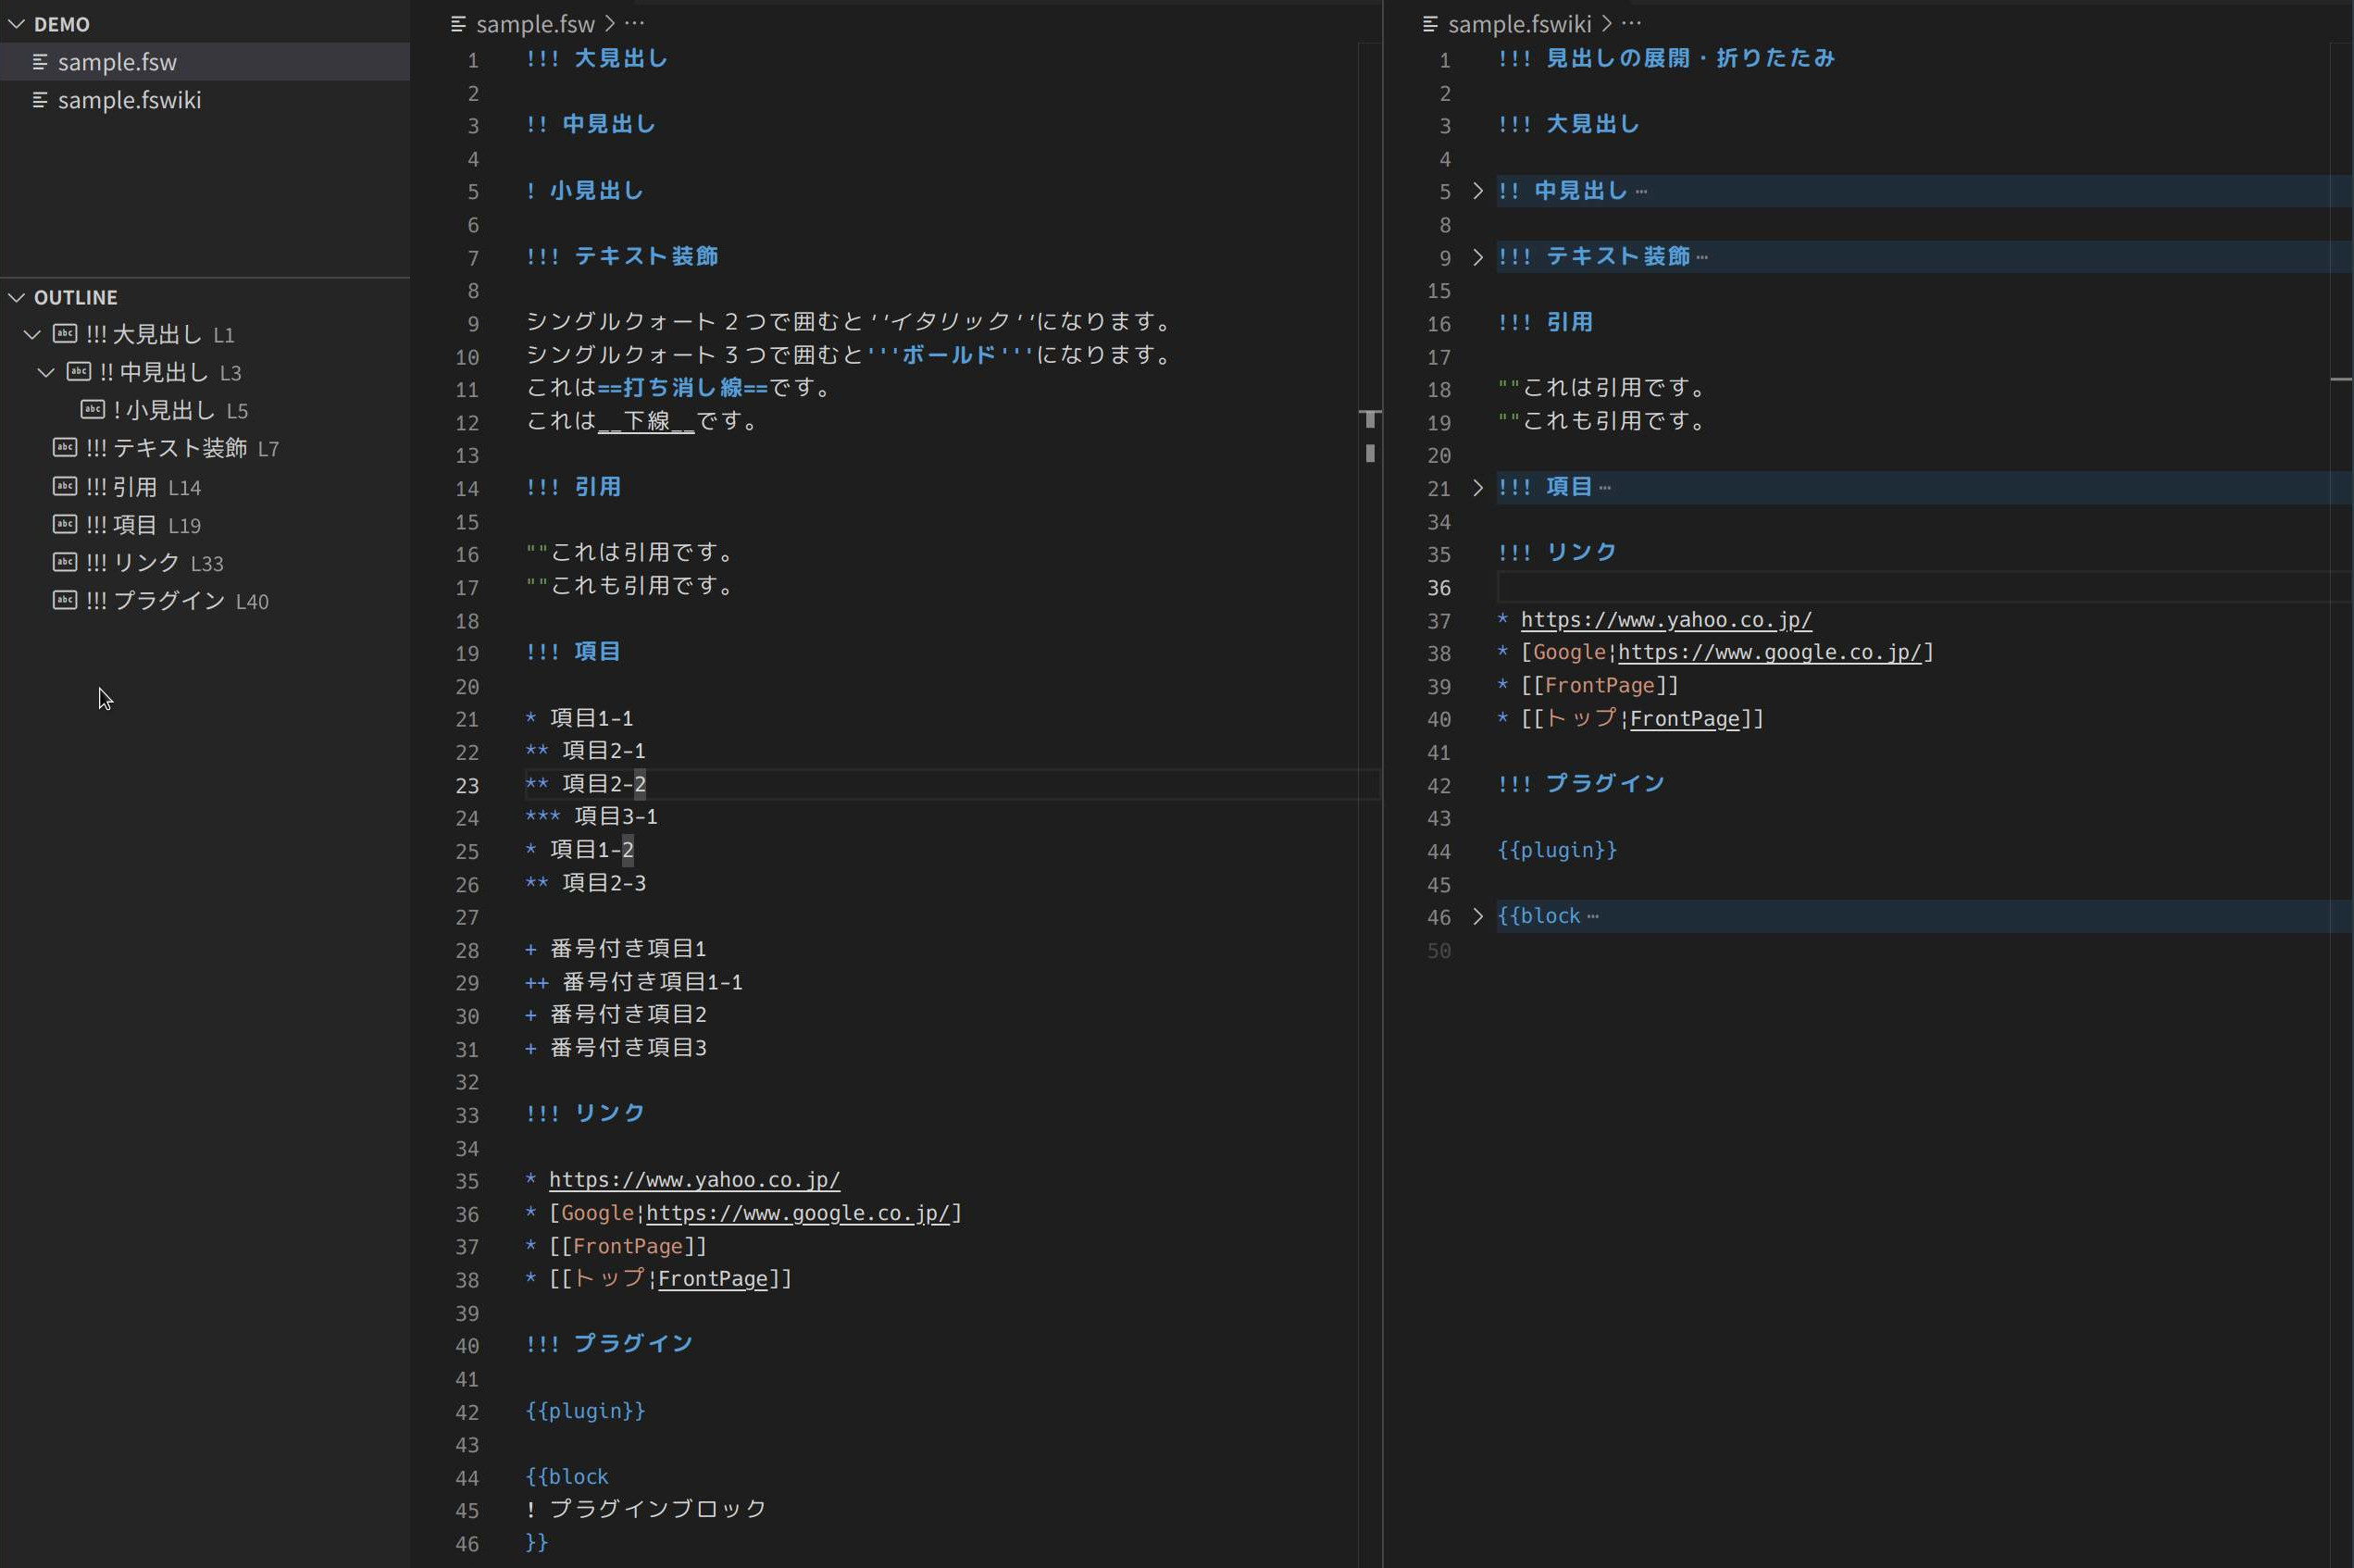This screenshot has width=2354, height=1568.
Task: Collapse 中見出し node in outline tree
Action: pyautogui.click(x=46, y=372)
